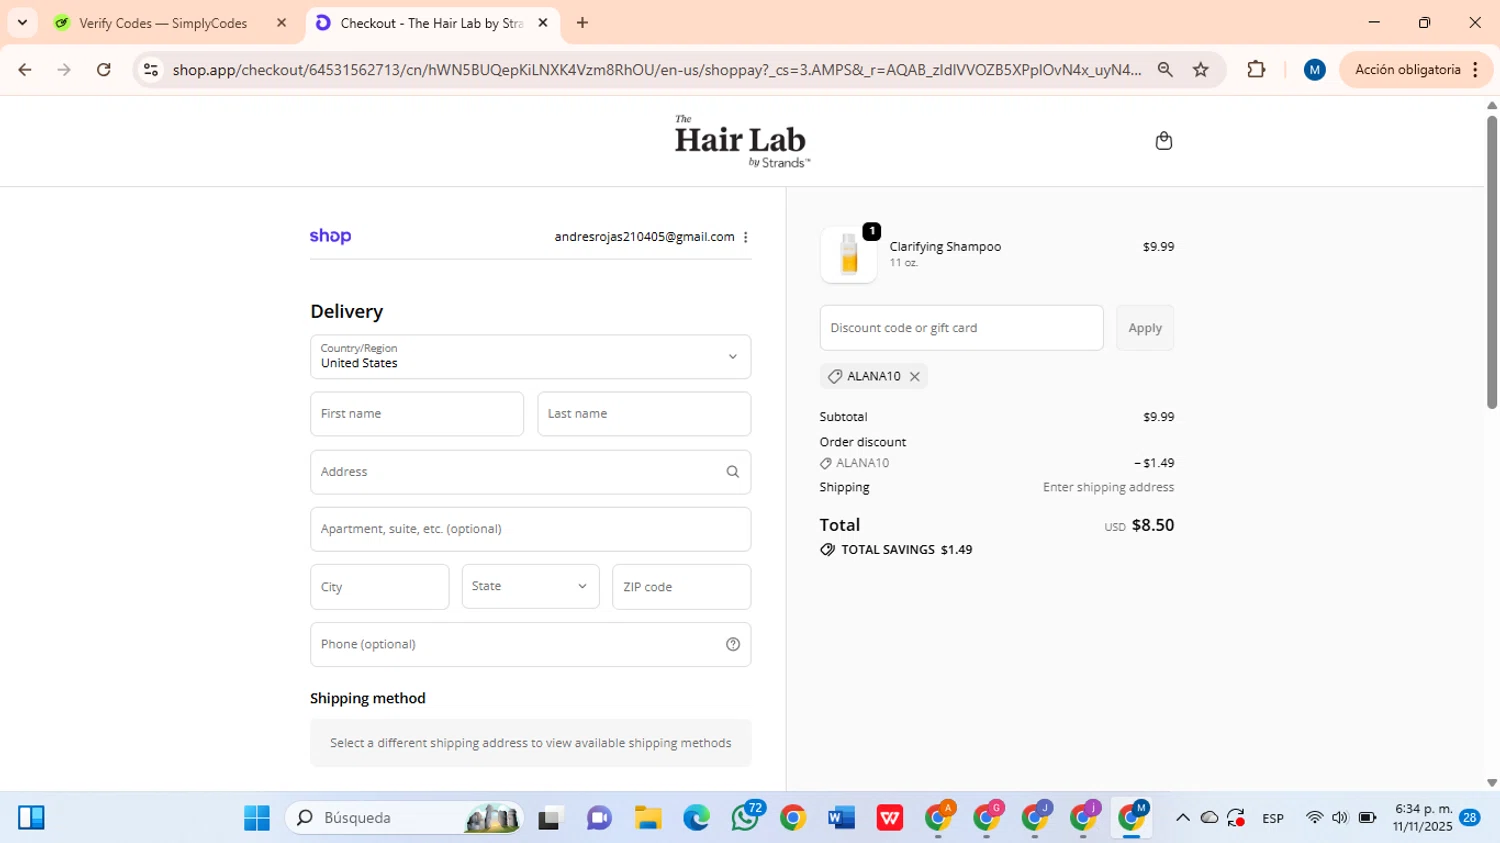Open the clock and date in the taskbar
Screen dimensions: 1500x843
(1422, 818)
